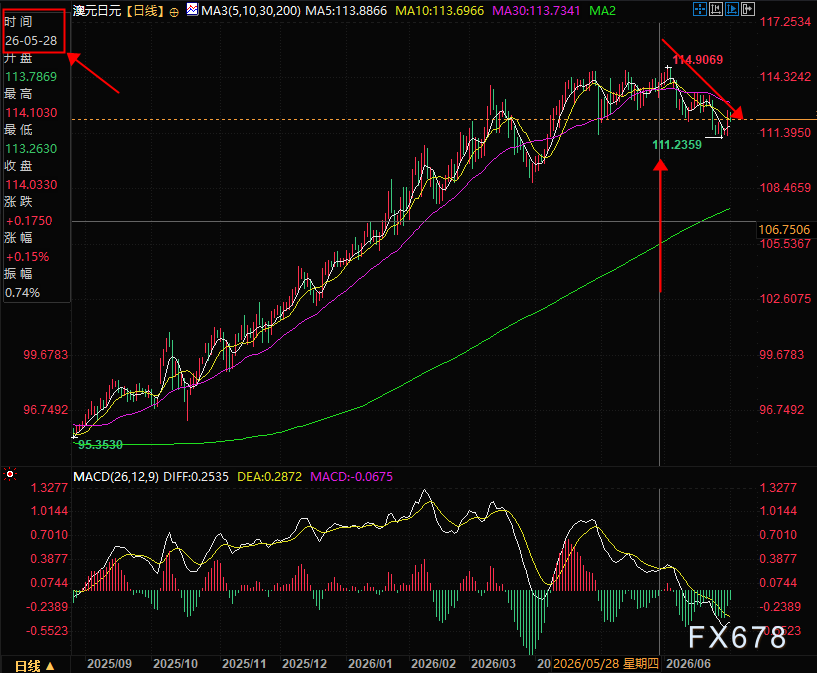
Task: Click the 澳元日元 symbol title
Action: click(x=97, y=11)
